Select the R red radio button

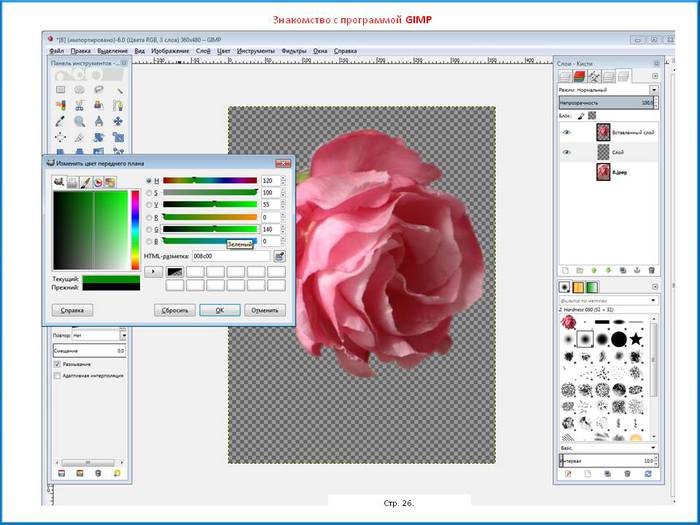click(149, 217)
